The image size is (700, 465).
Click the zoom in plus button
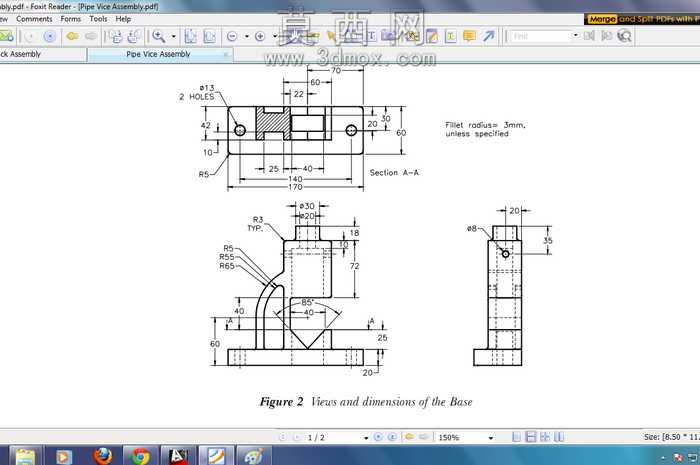pos(260,36)
